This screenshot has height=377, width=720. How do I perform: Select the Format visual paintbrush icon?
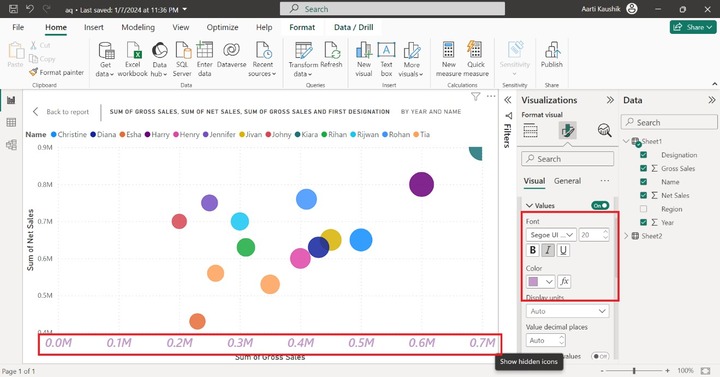(568, 131)
